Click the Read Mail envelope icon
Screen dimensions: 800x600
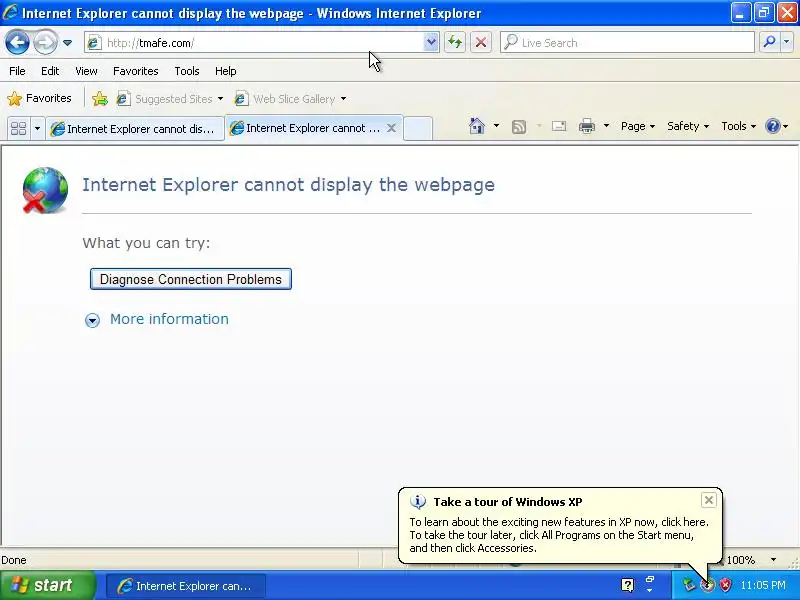[x=559, y=126]
